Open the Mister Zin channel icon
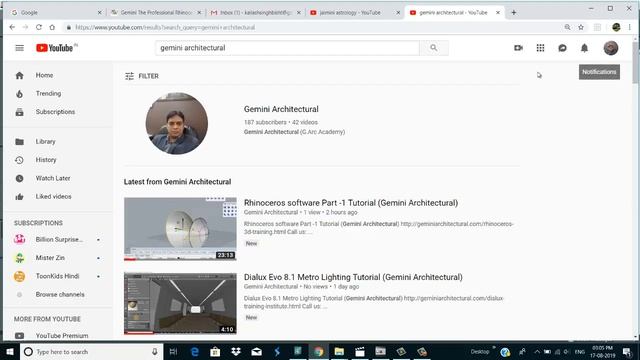 click(19, 258)
